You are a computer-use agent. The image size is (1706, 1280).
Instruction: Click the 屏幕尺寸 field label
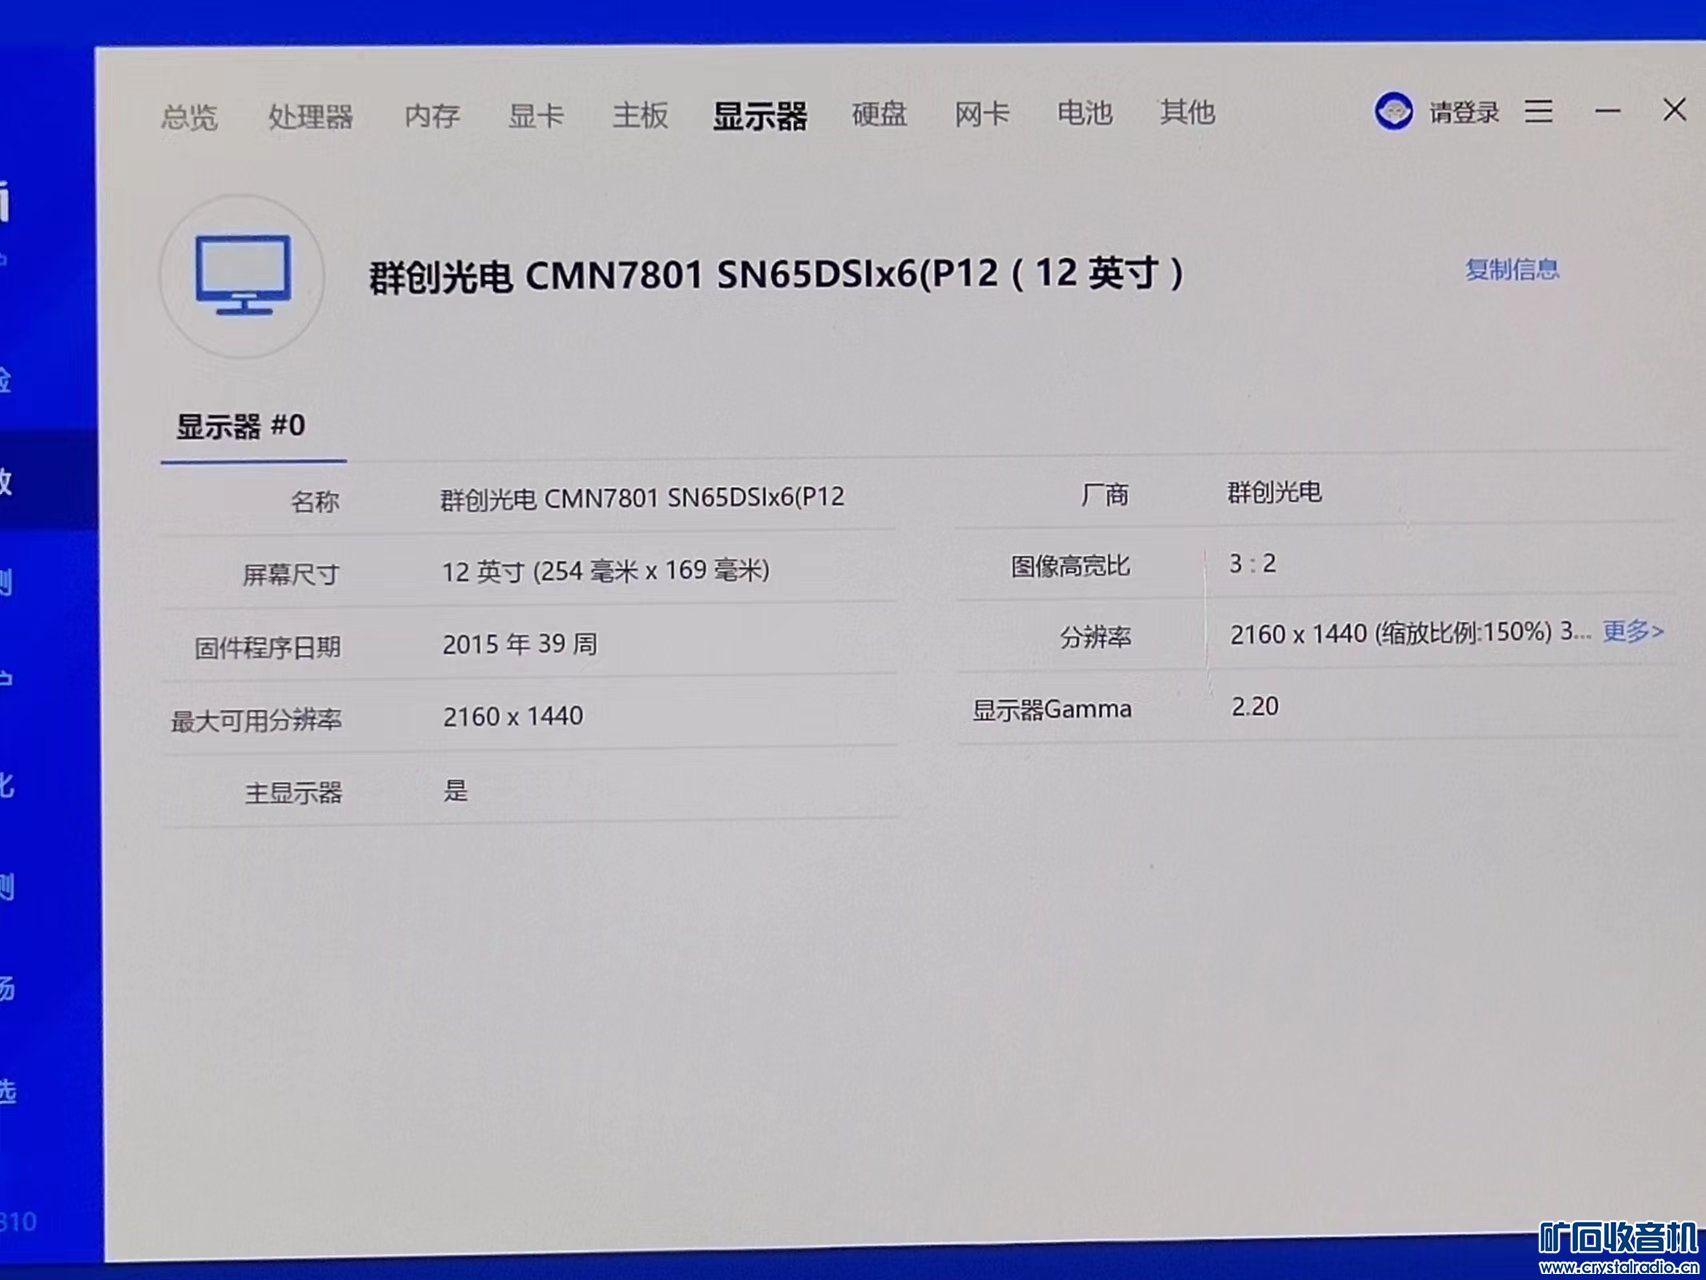tap(291, 574)
